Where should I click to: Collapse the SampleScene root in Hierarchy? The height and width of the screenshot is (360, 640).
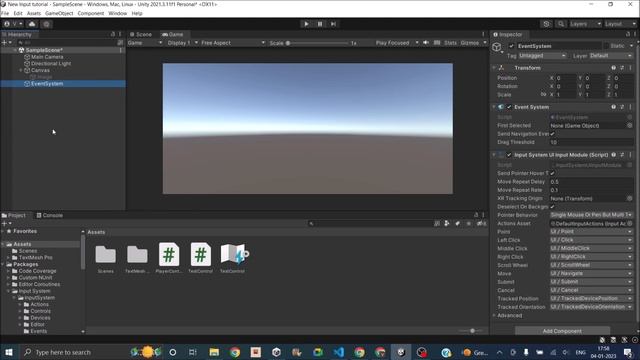tap(16, 50)
